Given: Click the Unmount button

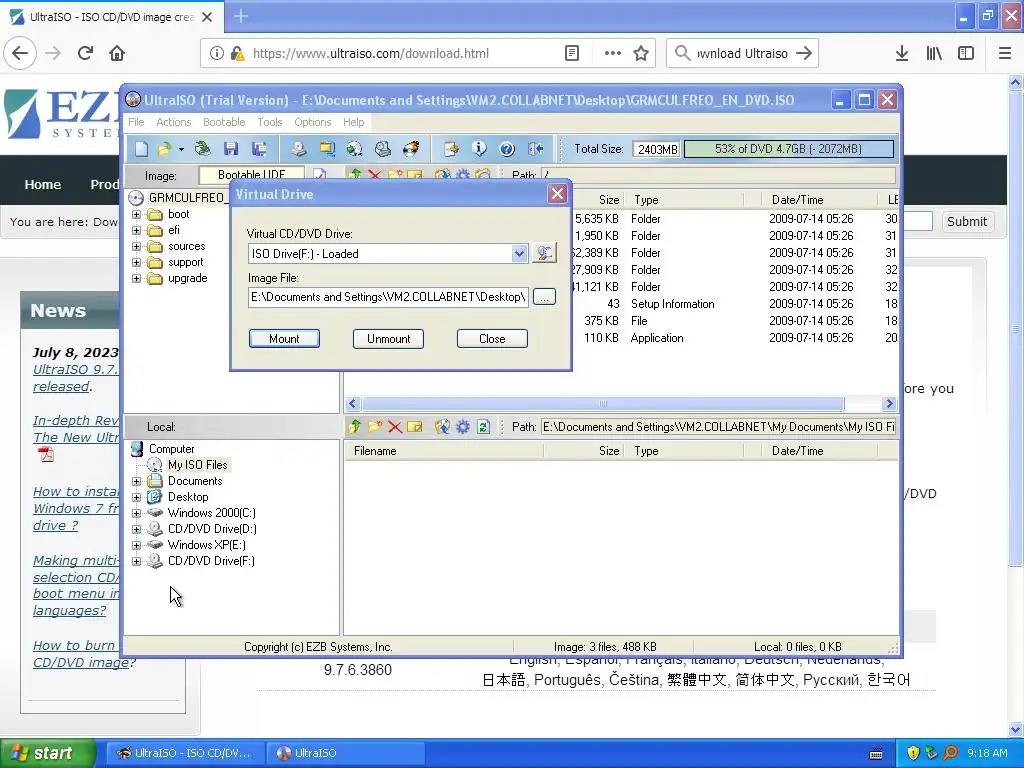Looking at the screenshot, I should pos(389,338).
